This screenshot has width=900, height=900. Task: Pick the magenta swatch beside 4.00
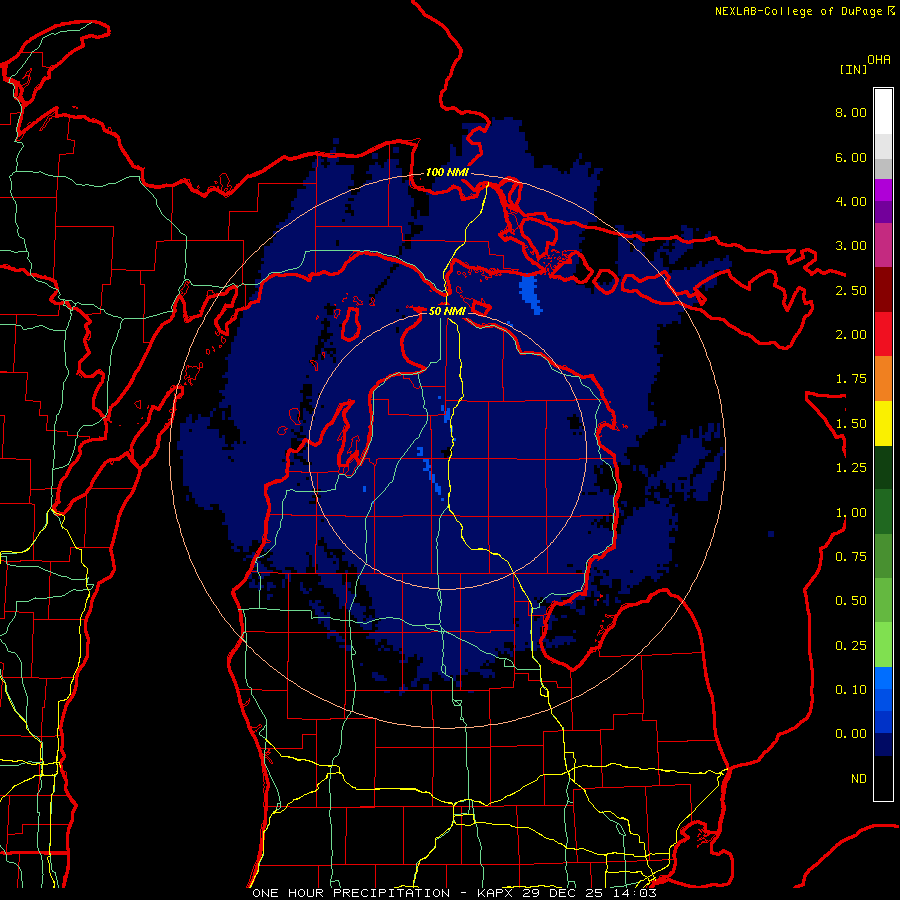pyautogui.click(x=883, y=190)
